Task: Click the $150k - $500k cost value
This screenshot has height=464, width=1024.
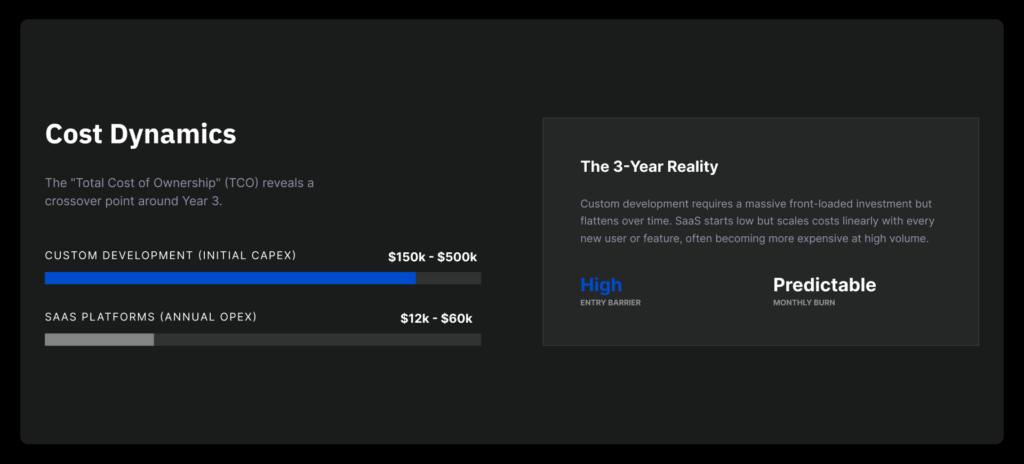Action: coord(432,257)
